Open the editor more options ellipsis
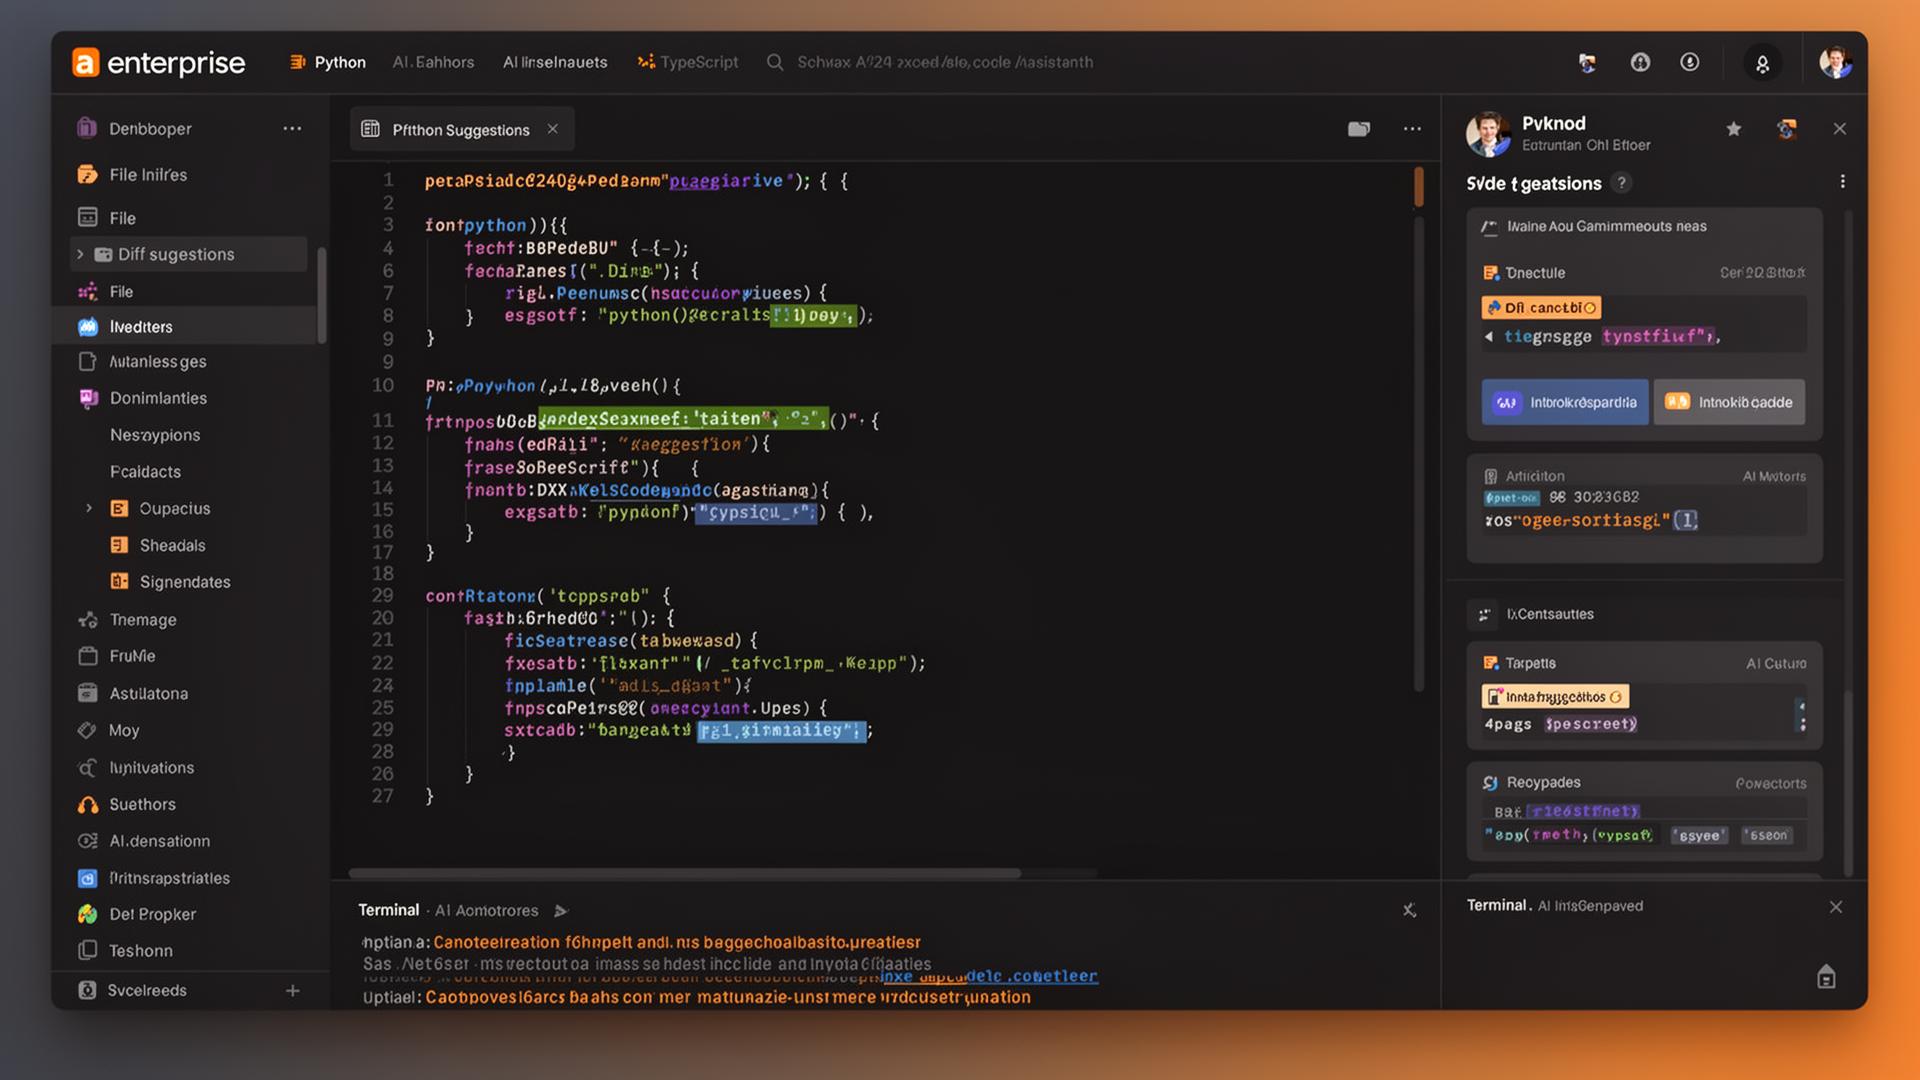 [x=1412, y=129]
